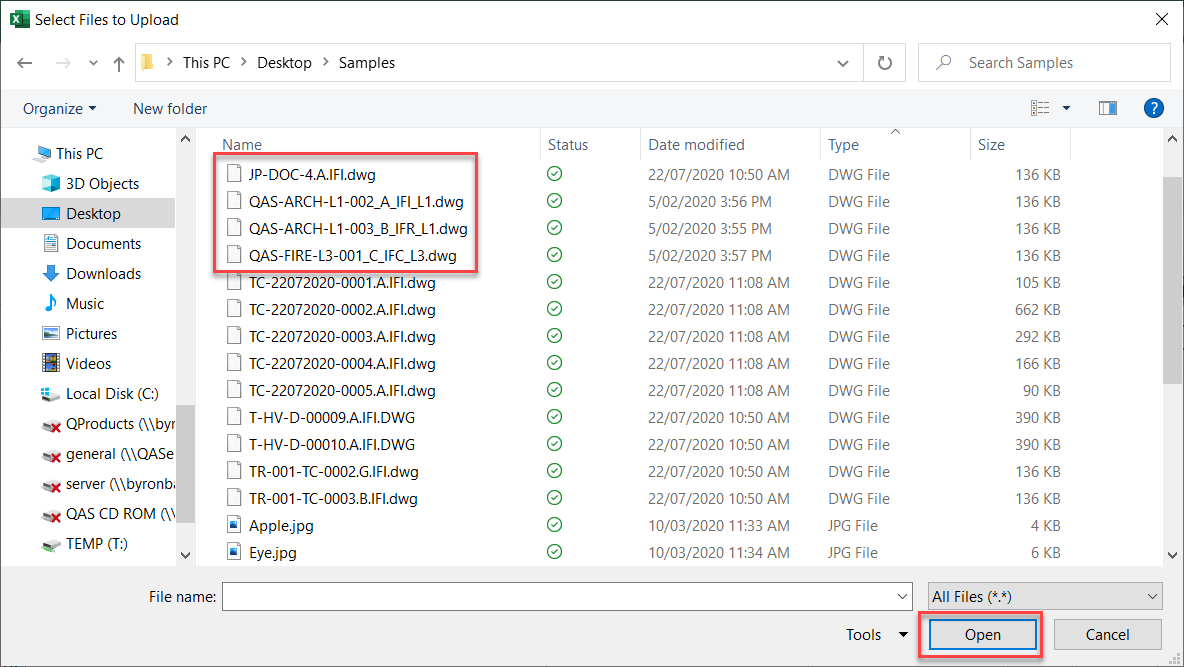Select Local Disk (C:) drive
Image resolution: width=1184 pixels, height=667 pixels.
pyautogui.click(x=99, y=394)
